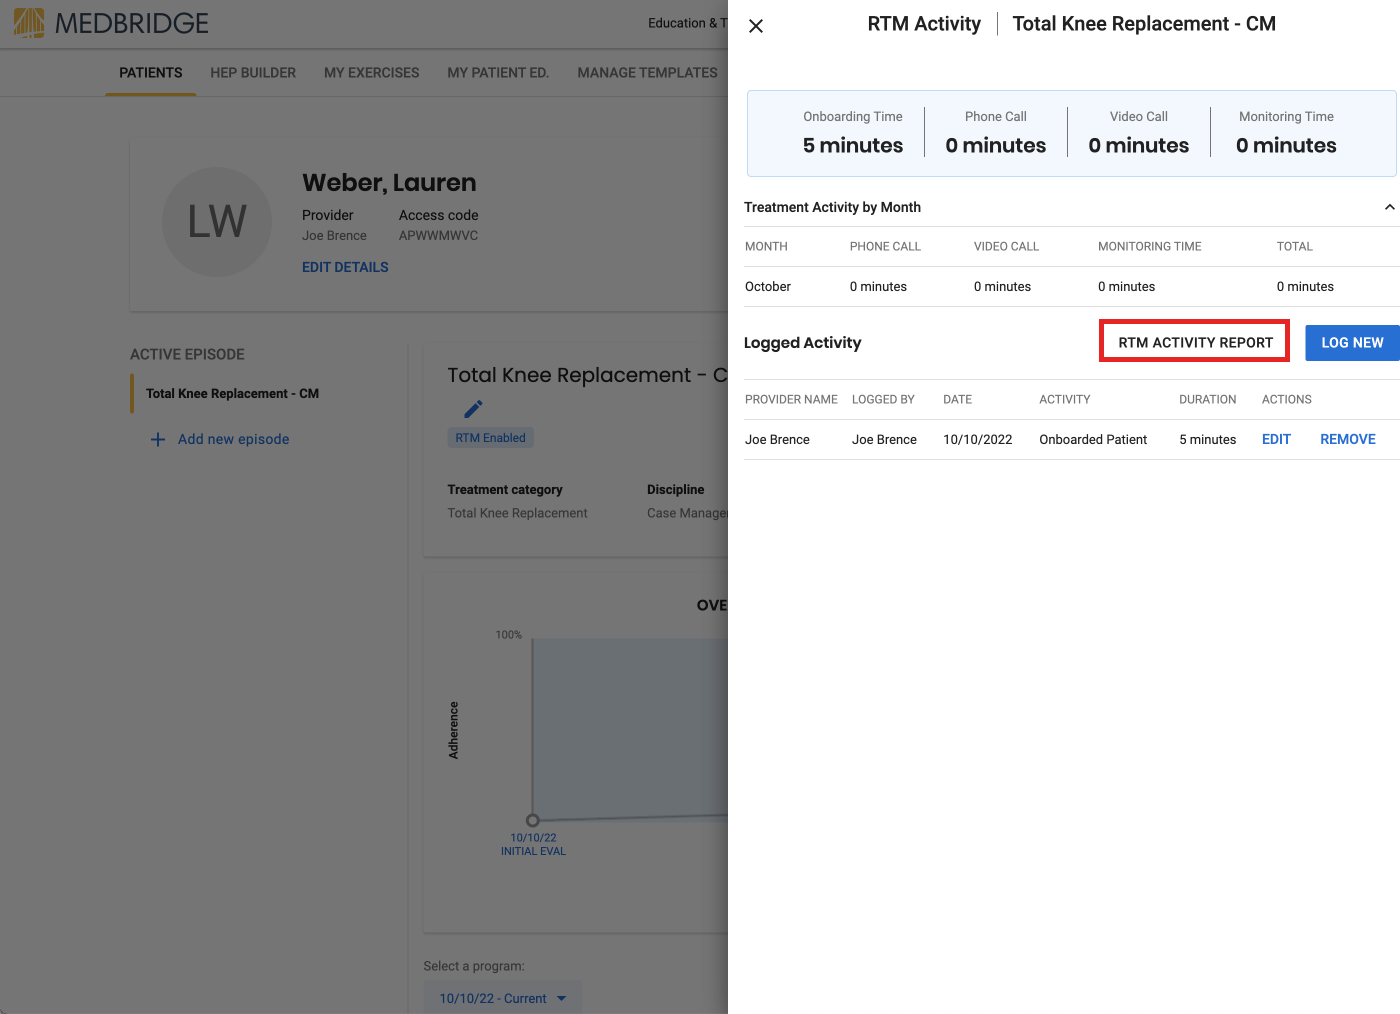Viewport: 1400px width, 1014px height.
Task: Click the access code APWWMWVC
Action: 438,236
